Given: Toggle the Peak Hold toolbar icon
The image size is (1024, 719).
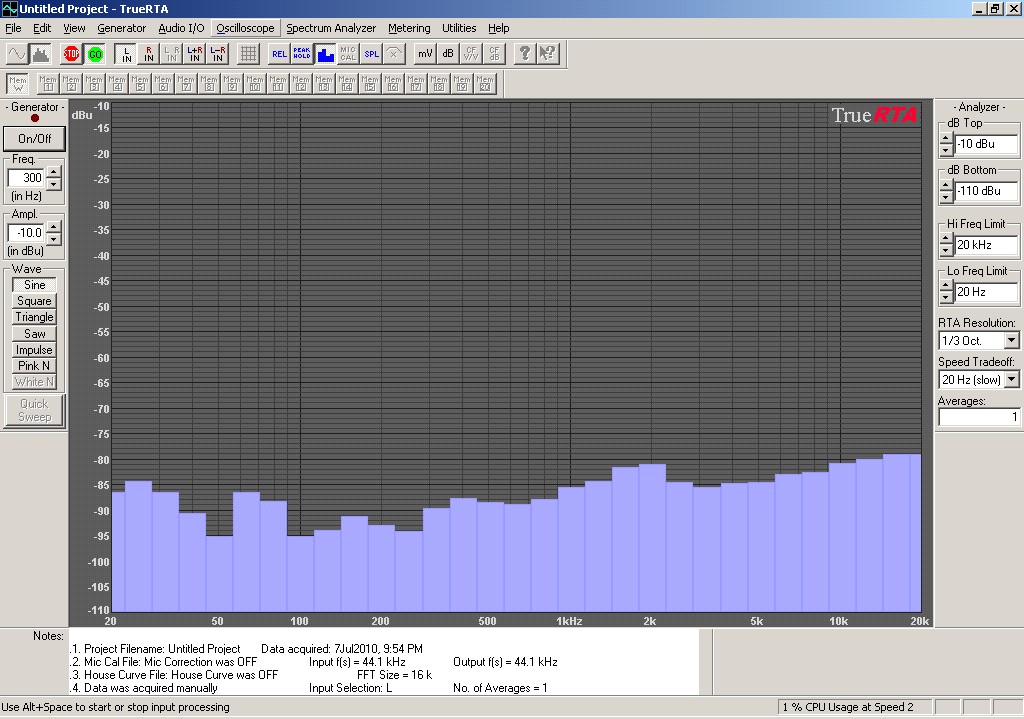Looking at the screenshot, I should [302, 54].
